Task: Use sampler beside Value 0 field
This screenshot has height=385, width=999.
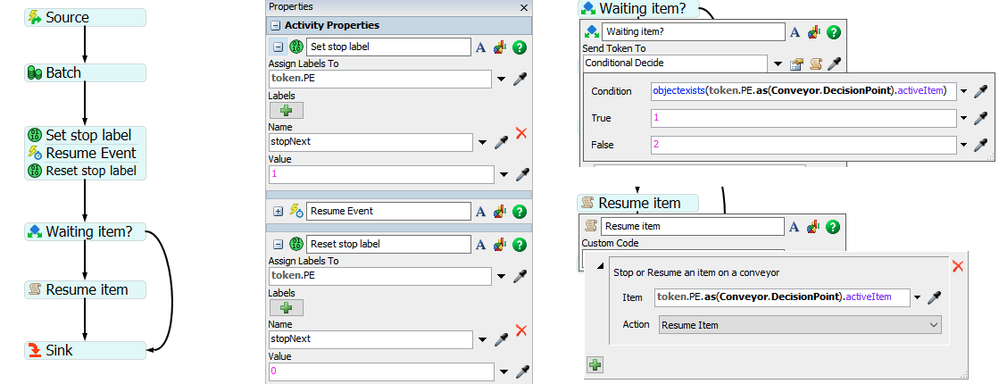Action: (x=522, y=372)
